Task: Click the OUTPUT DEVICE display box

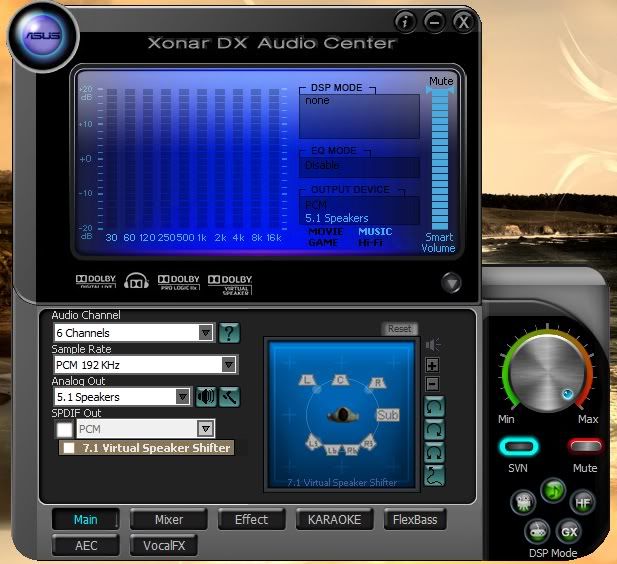Action: (x=359, y=211)
